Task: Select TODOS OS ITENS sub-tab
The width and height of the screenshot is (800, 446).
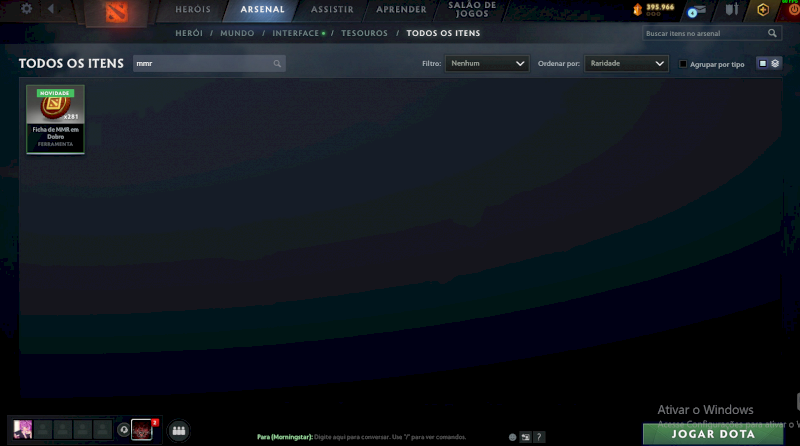Action: point(443,33)
